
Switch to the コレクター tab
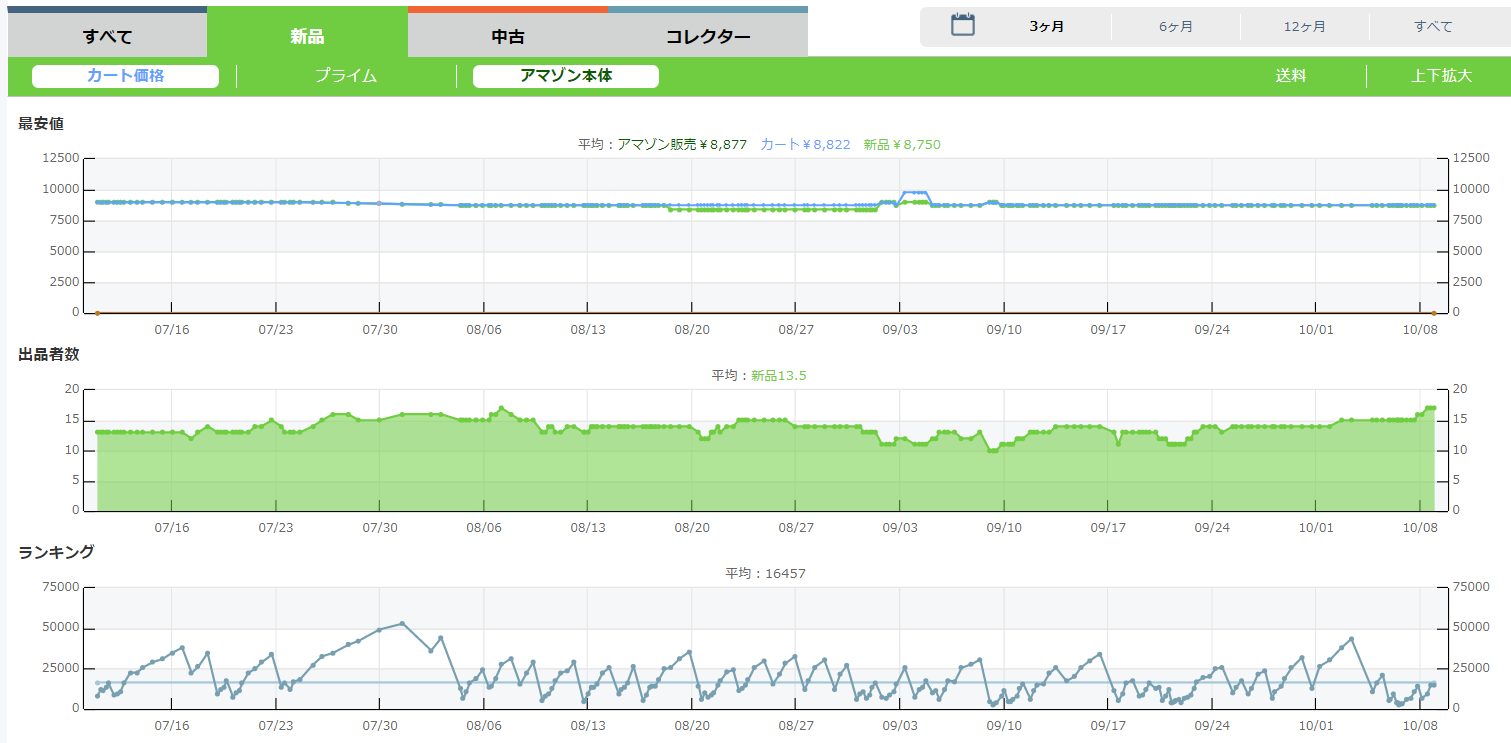pyautogui.click(x=708, y=37)
